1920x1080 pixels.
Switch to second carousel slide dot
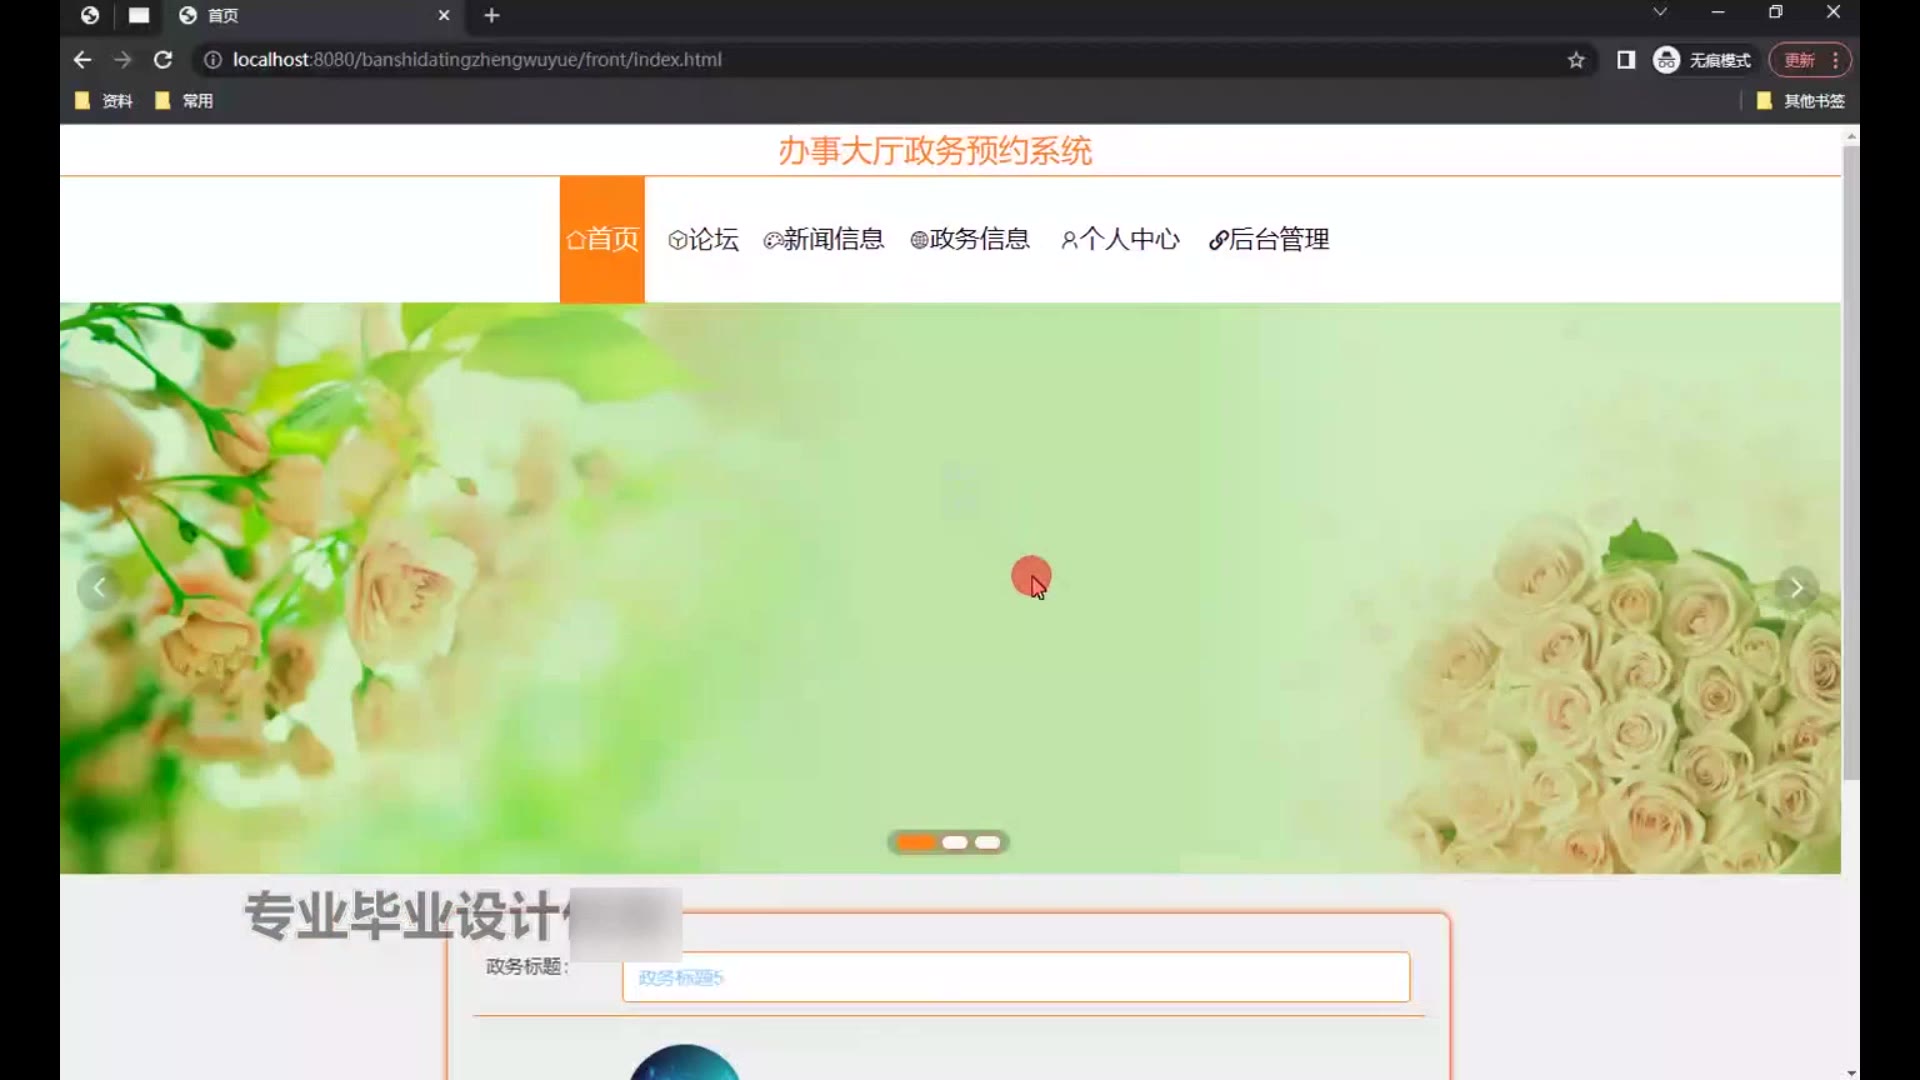(955, 842)
